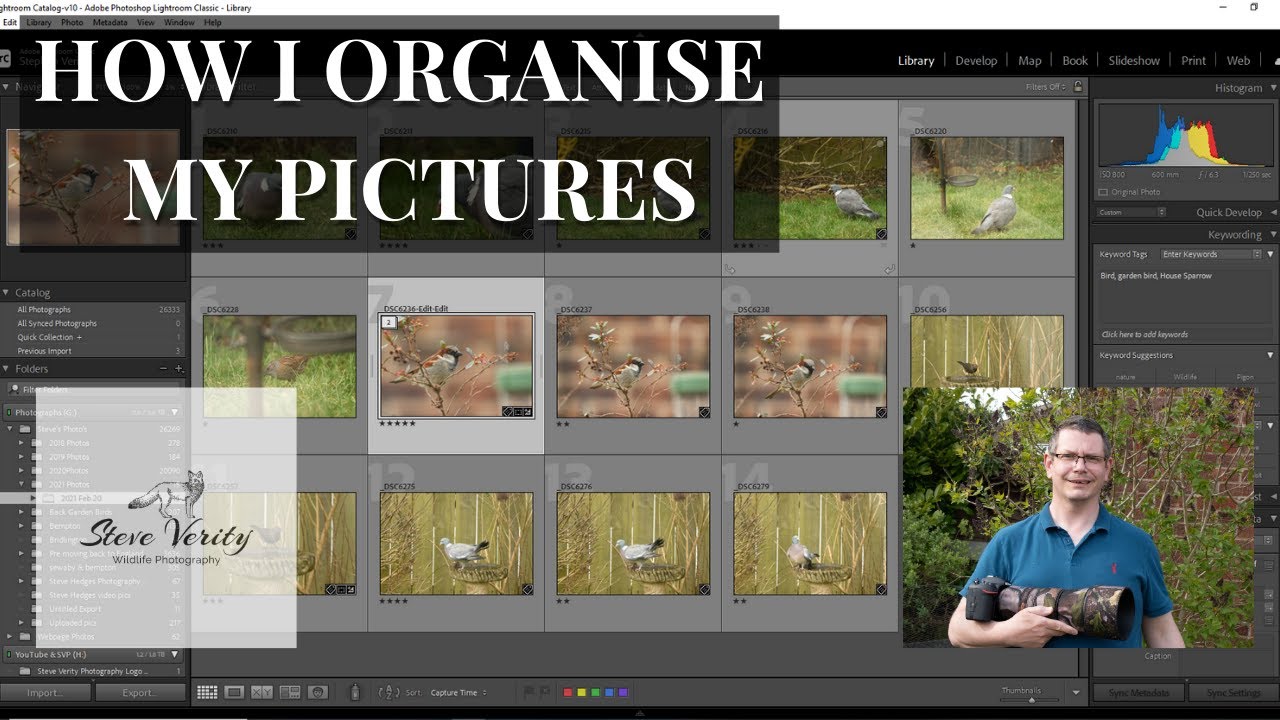
Task: Click the plus icon in Folders header
Action: click(179, 369)
